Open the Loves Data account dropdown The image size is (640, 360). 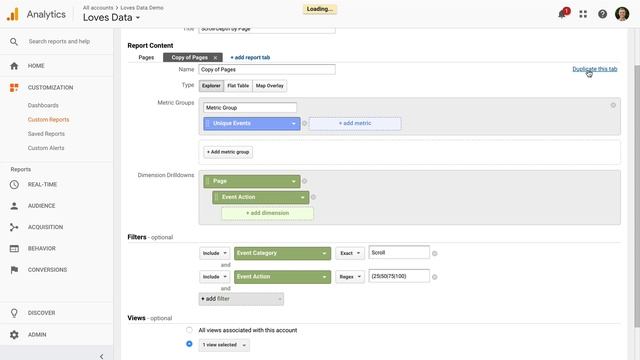pyautogui.click(x=111, y=18)
